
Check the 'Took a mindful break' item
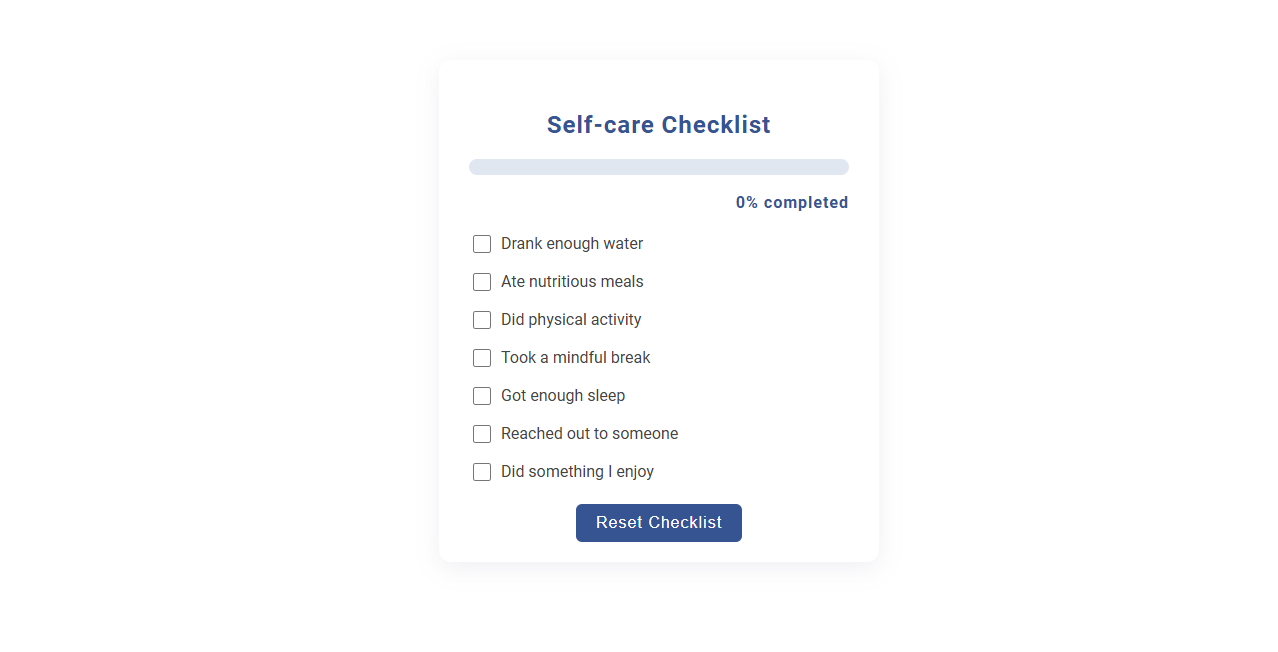482,358
